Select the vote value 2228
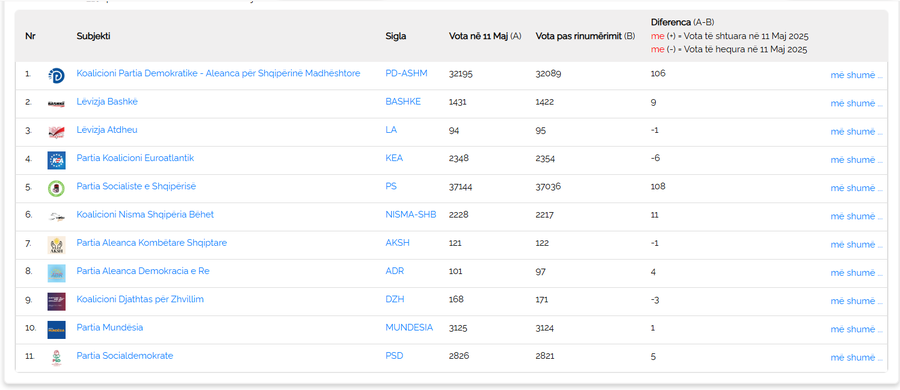 click(459, 214)
